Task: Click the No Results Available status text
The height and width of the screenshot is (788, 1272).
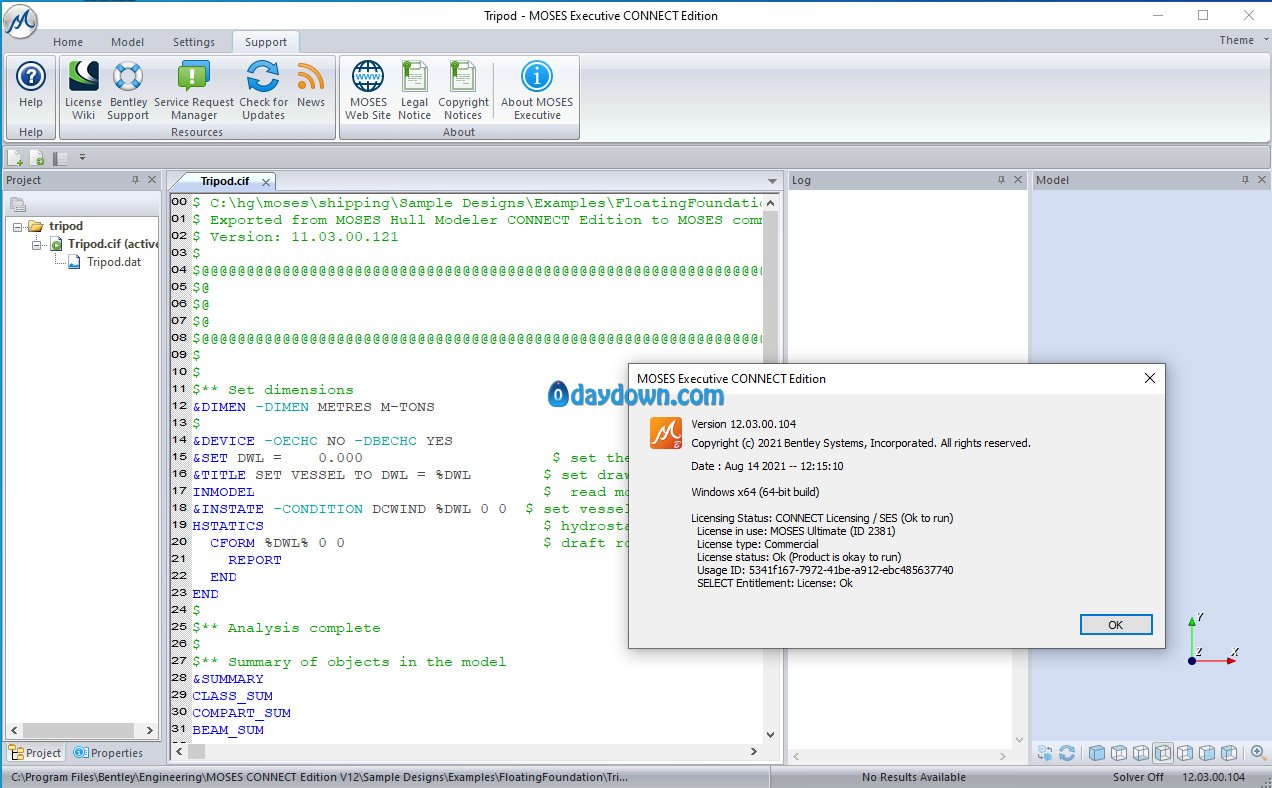Action: (x=914, y=777)
